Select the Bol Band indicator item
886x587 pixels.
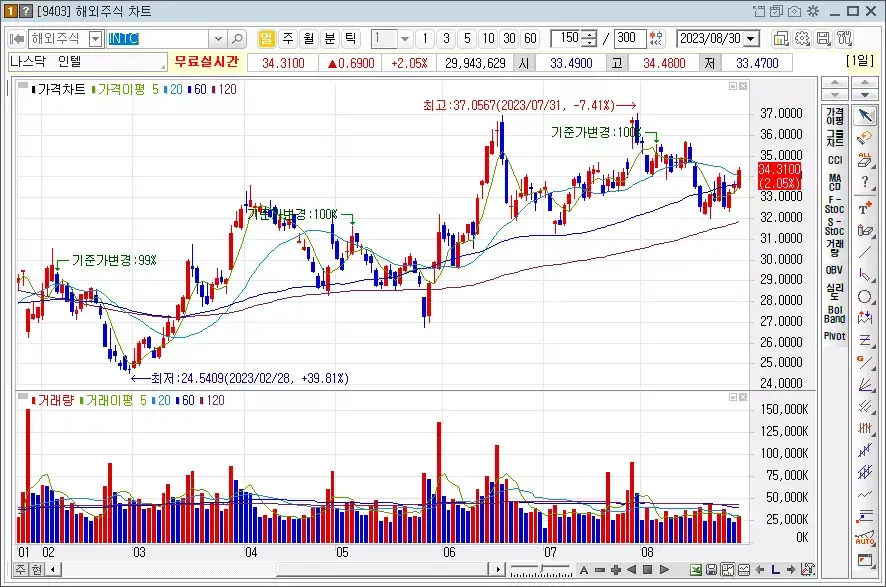(x=835, y=314)
